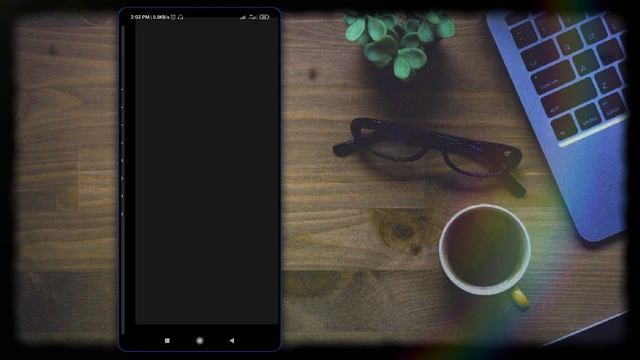This screenshot has height=360, width=640.
Task: Tap the headphones icon in status bar
Action: 180,17
